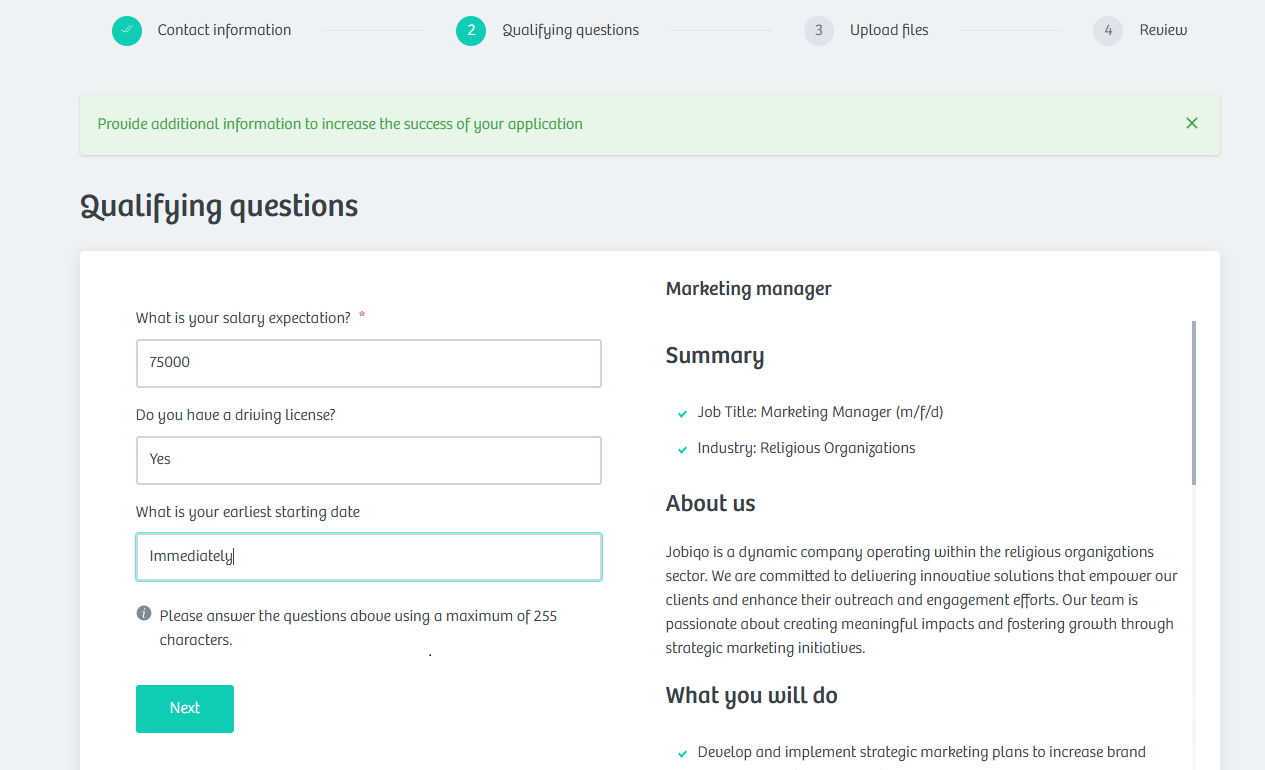
Task: Click the info icon beside the character limit note
Action: (144, 613)
